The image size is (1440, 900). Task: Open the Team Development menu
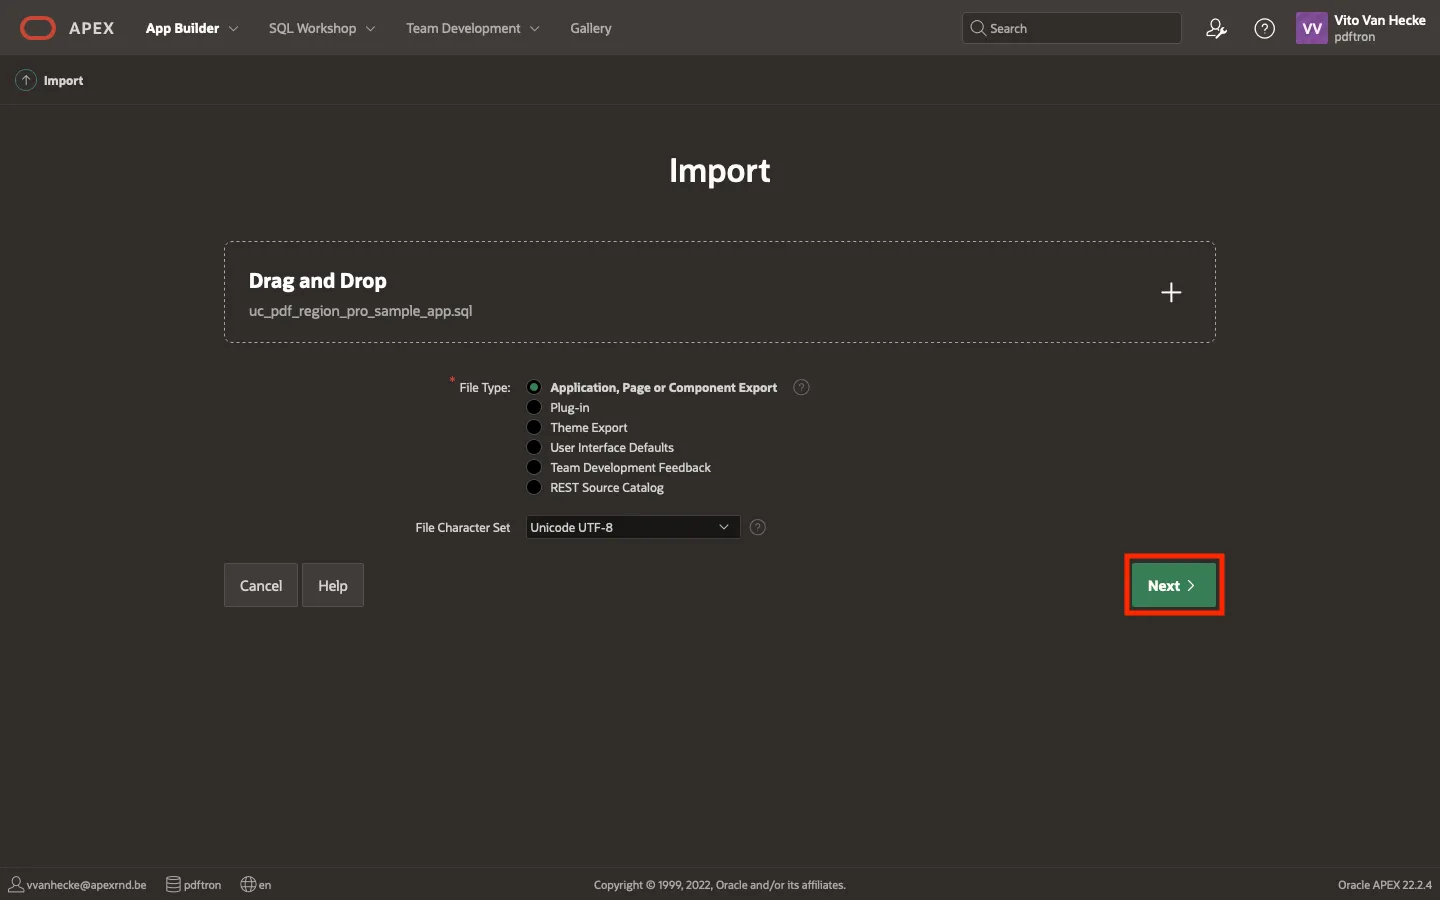(472, 28)
